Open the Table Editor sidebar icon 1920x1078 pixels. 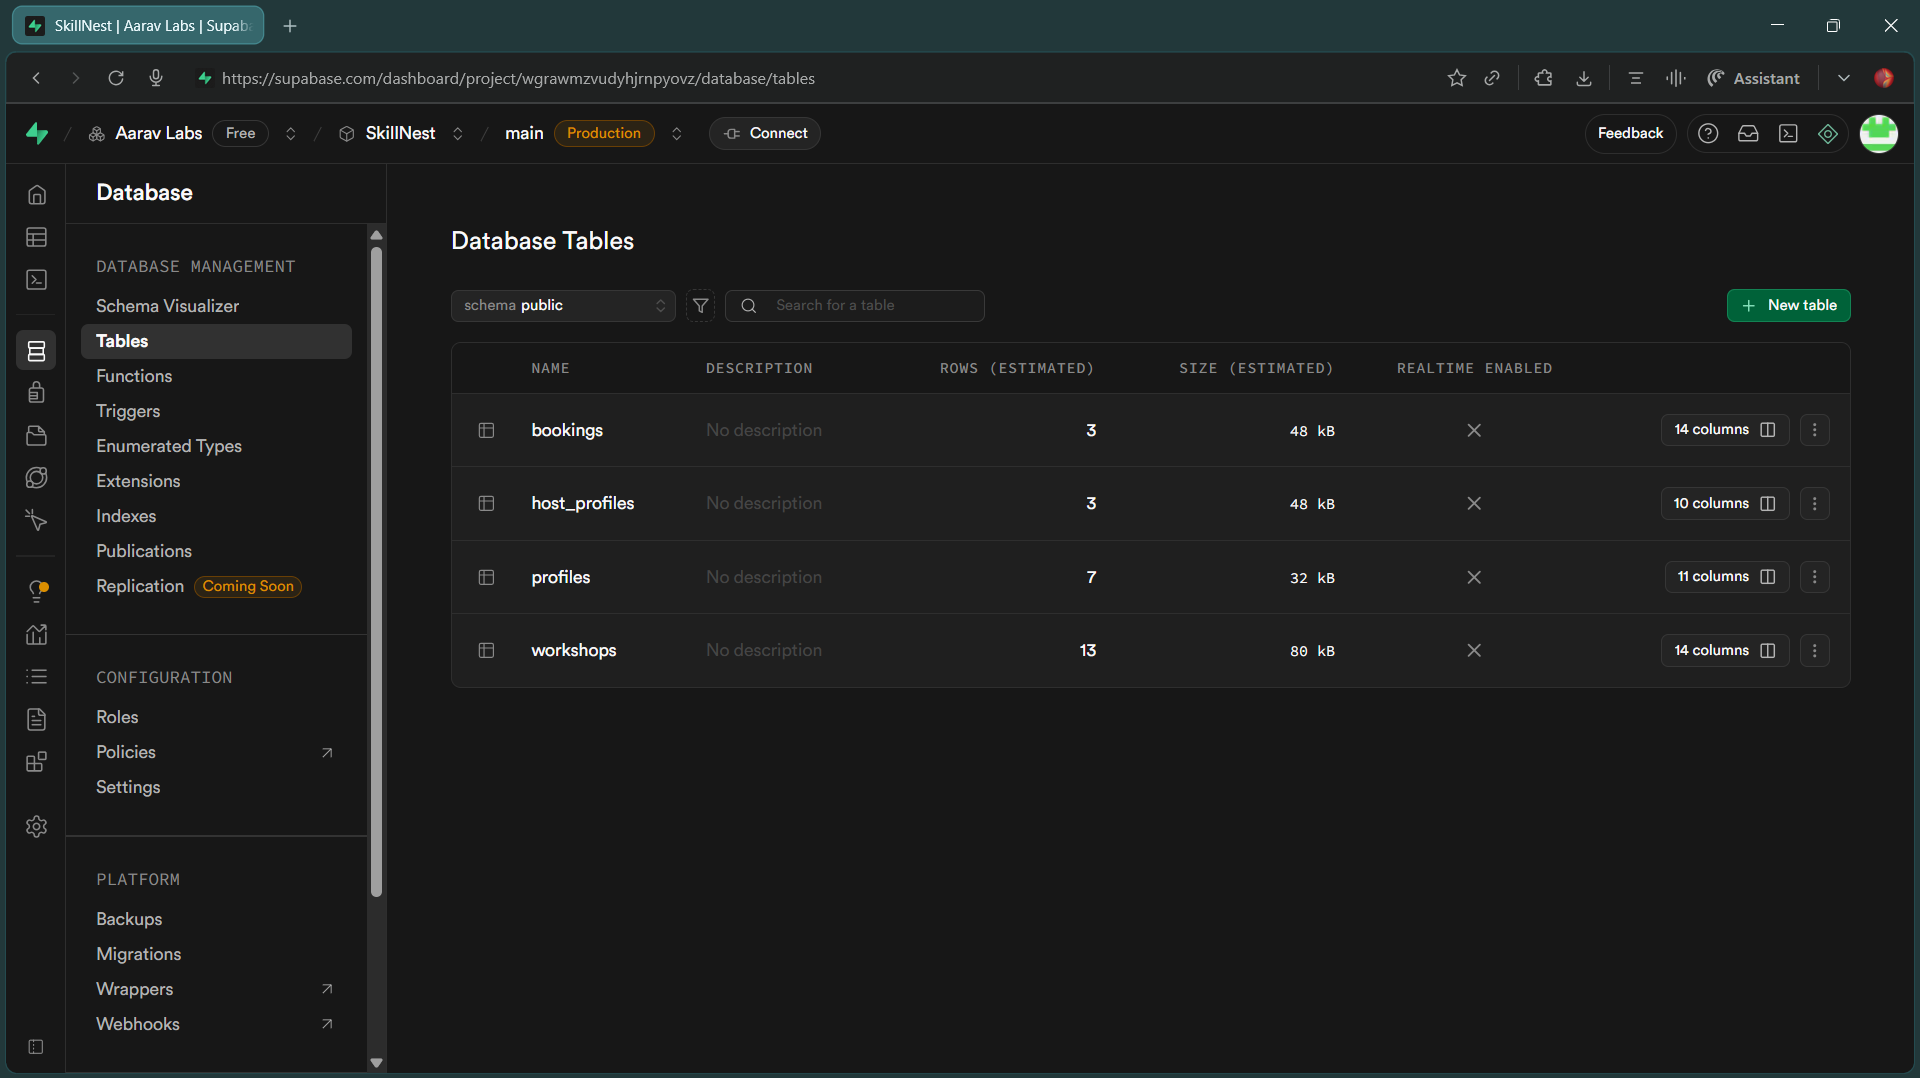pyautogui.click(x=37, y=237)
